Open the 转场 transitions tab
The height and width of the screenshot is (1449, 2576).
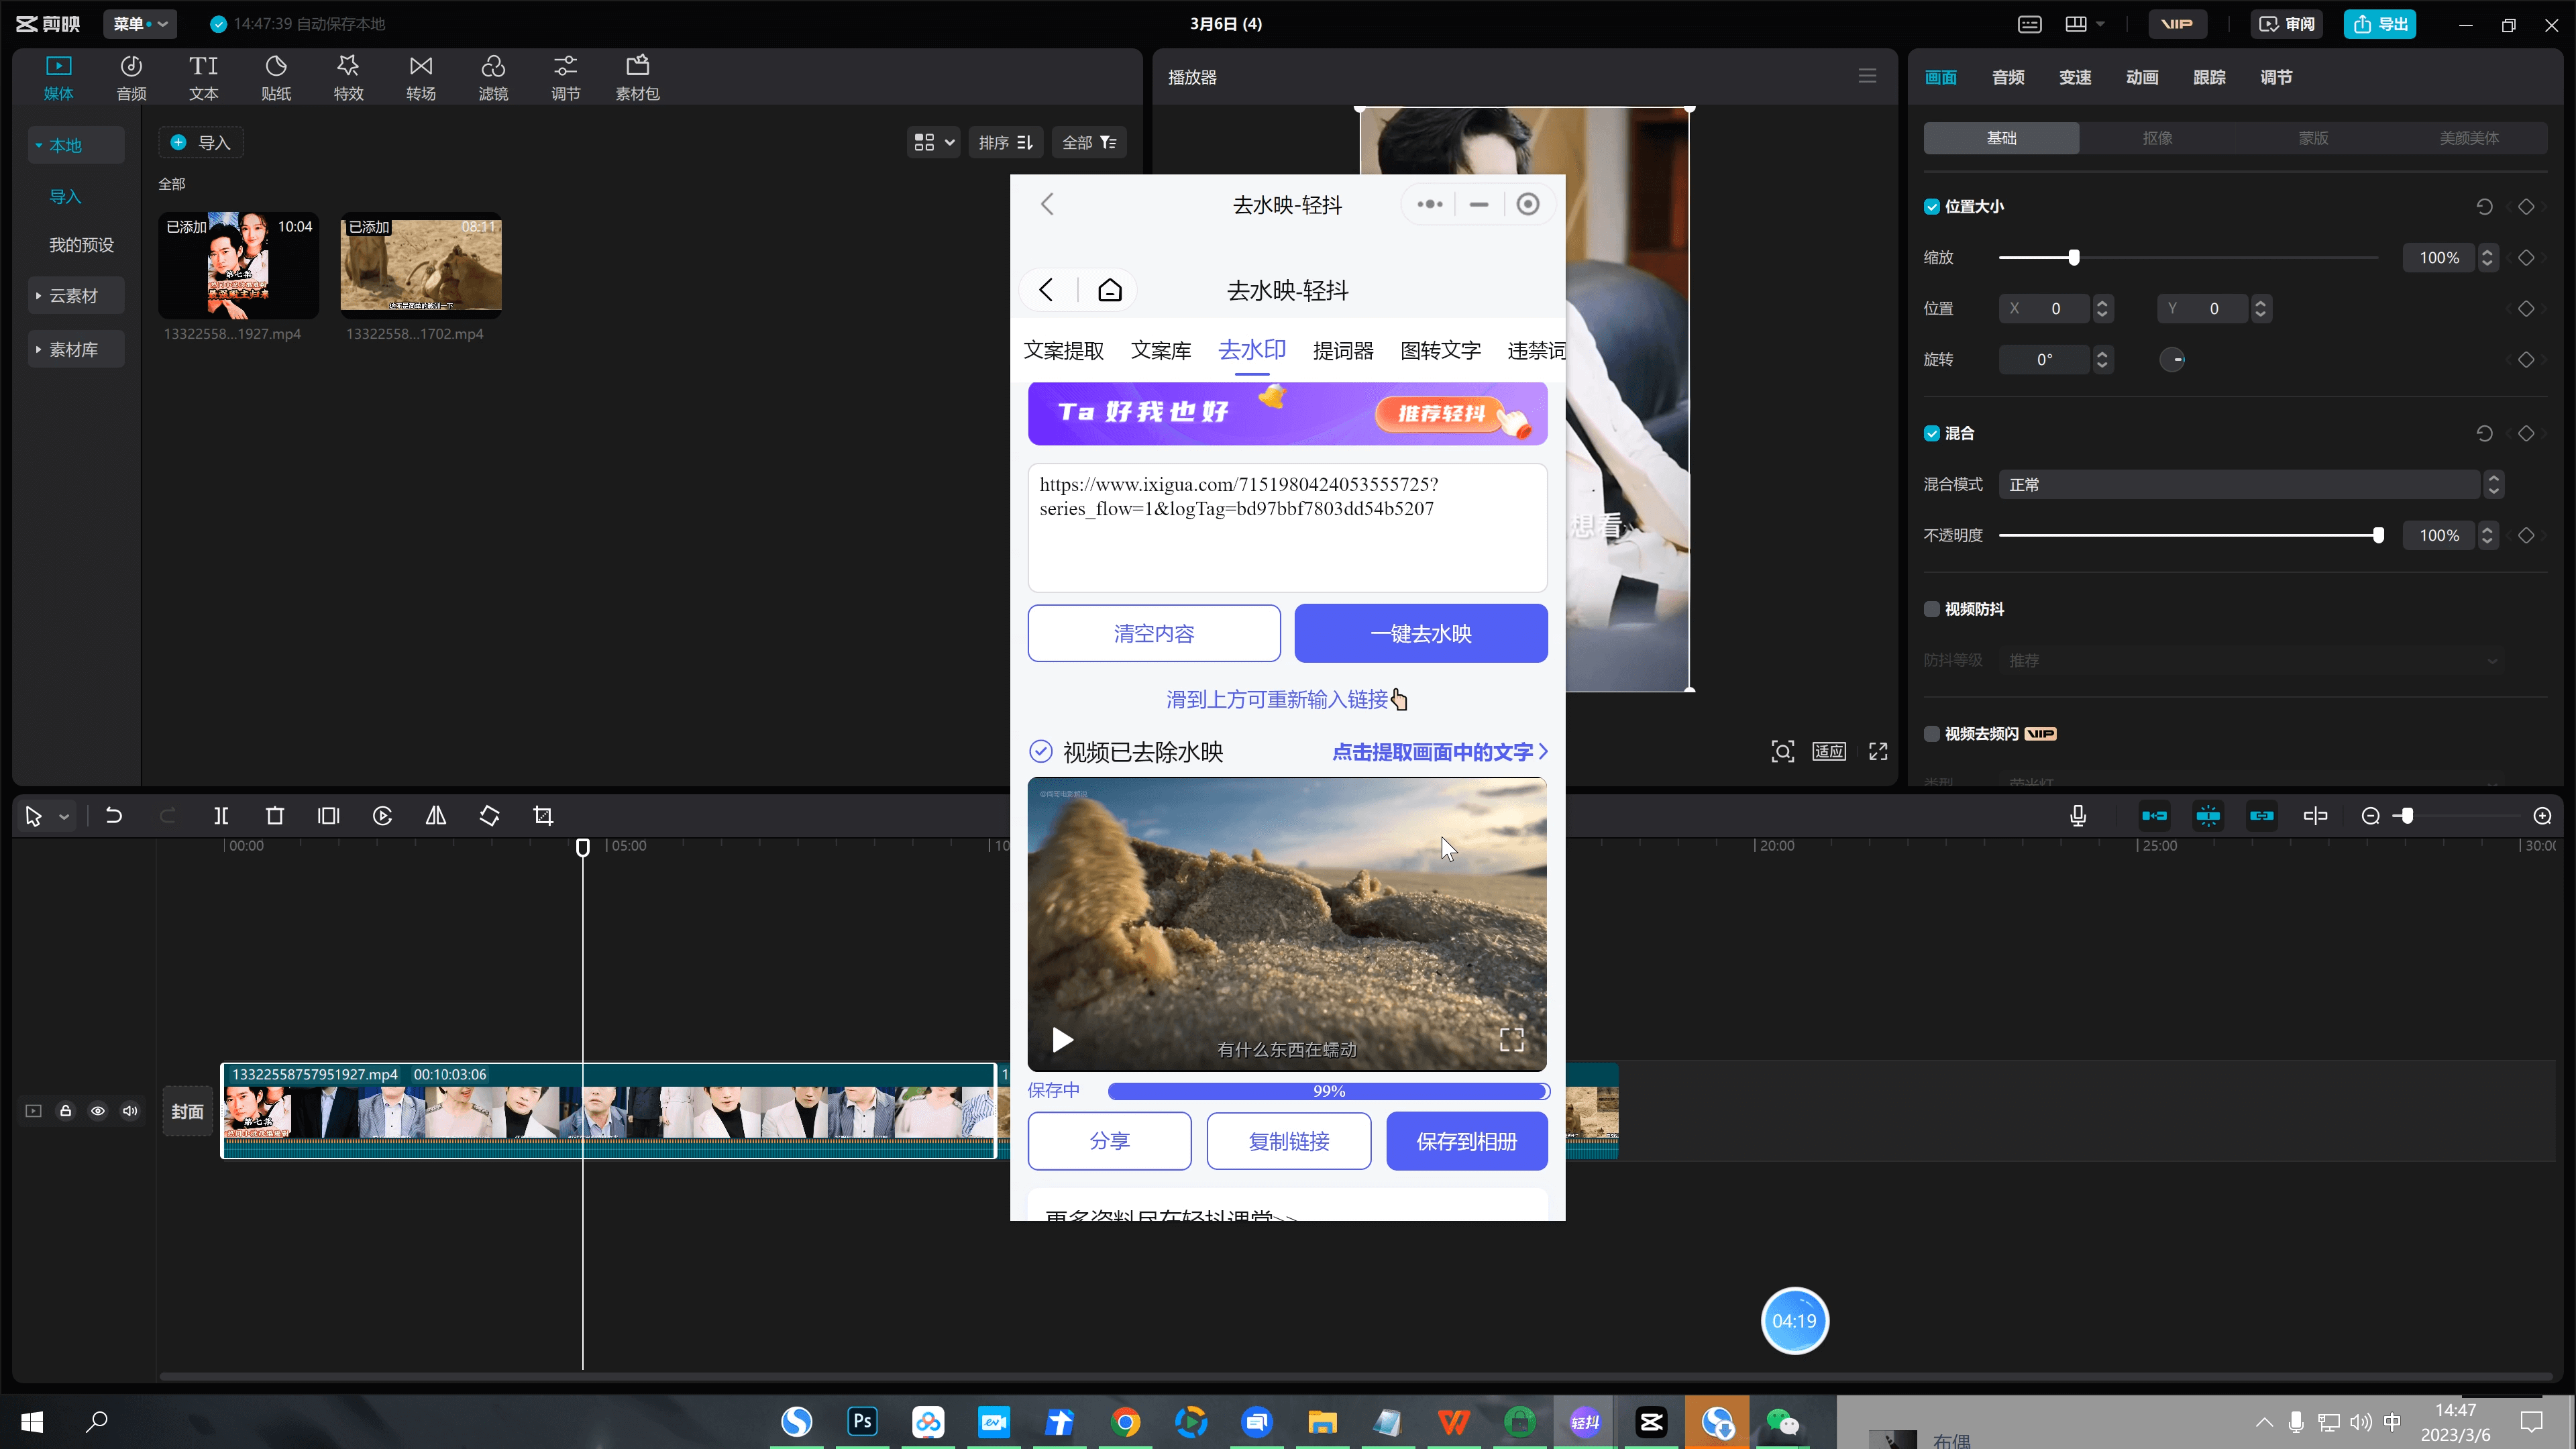click(x=421, y=77)
